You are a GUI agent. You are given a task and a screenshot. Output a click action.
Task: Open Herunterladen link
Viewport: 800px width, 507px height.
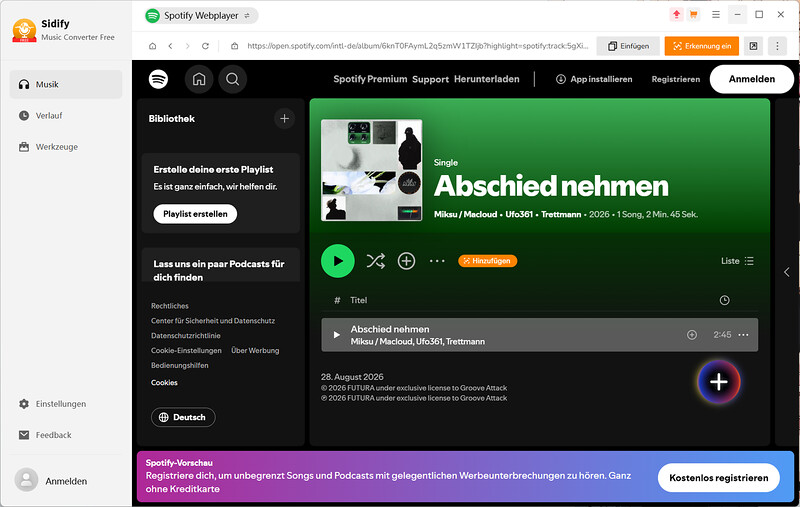coord(487,79)
